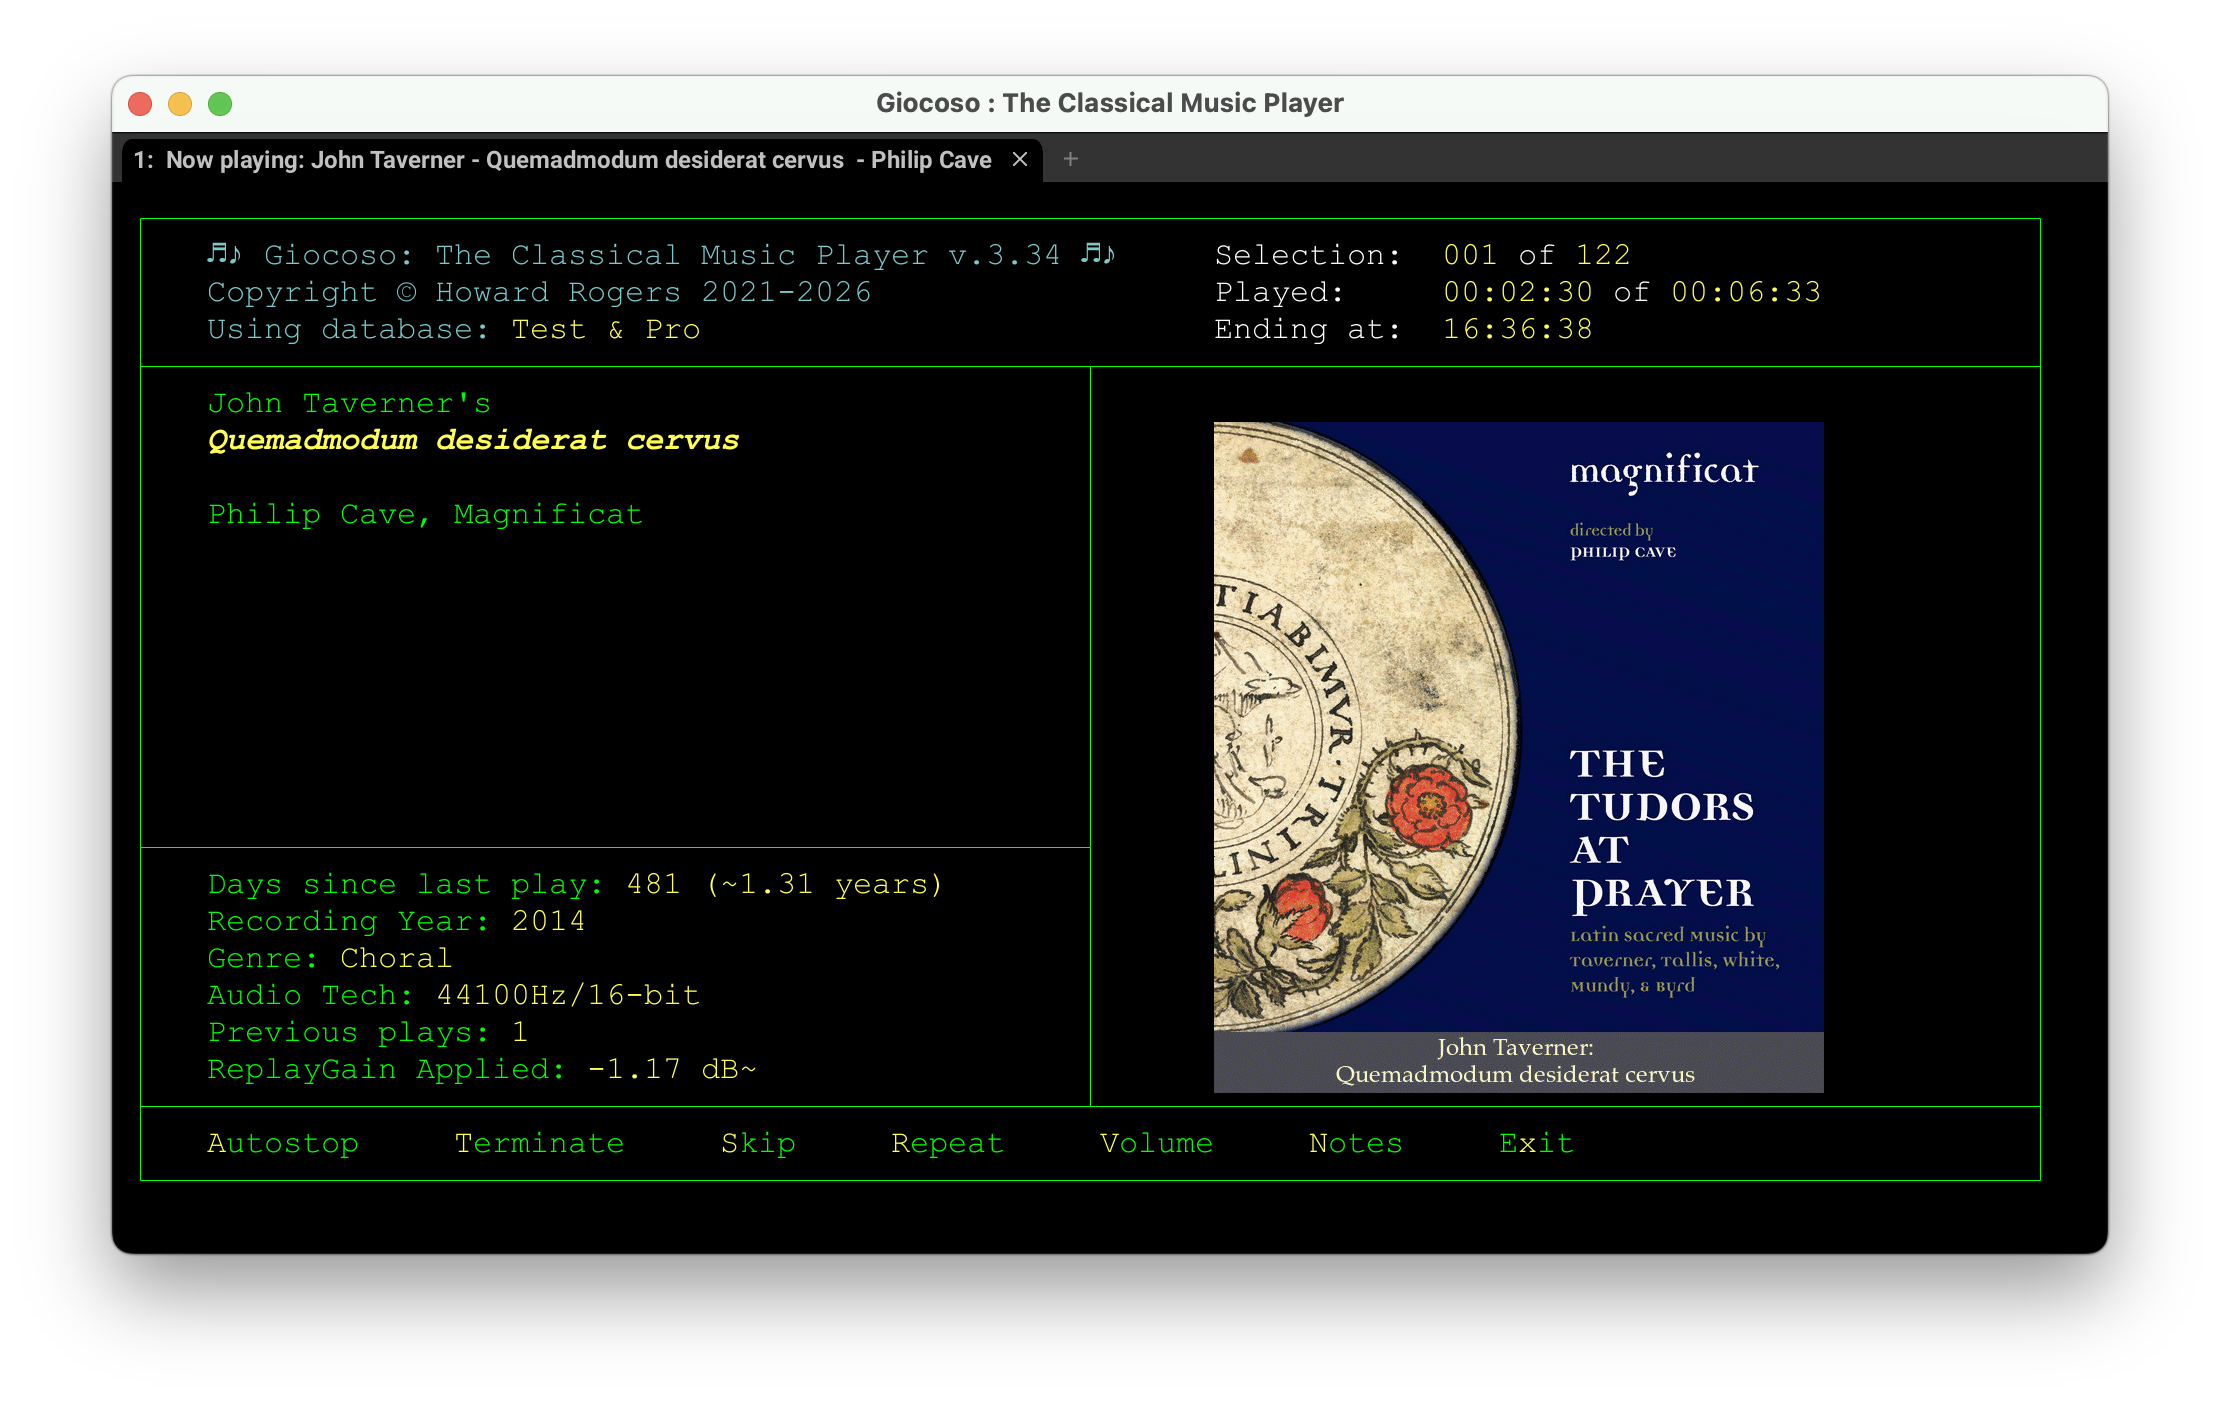
Task: Click the green zoom traffic light
Action: pyautogui.click(x=220, y=103)
